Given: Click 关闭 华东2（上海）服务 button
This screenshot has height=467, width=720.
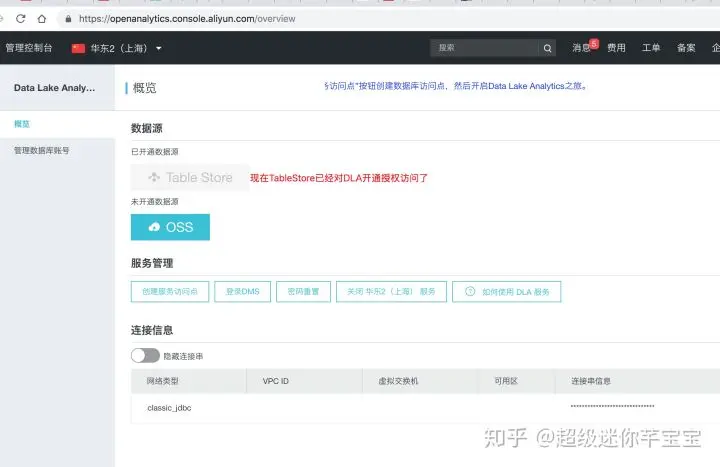Looking at the screenshot, I should 391,292.
